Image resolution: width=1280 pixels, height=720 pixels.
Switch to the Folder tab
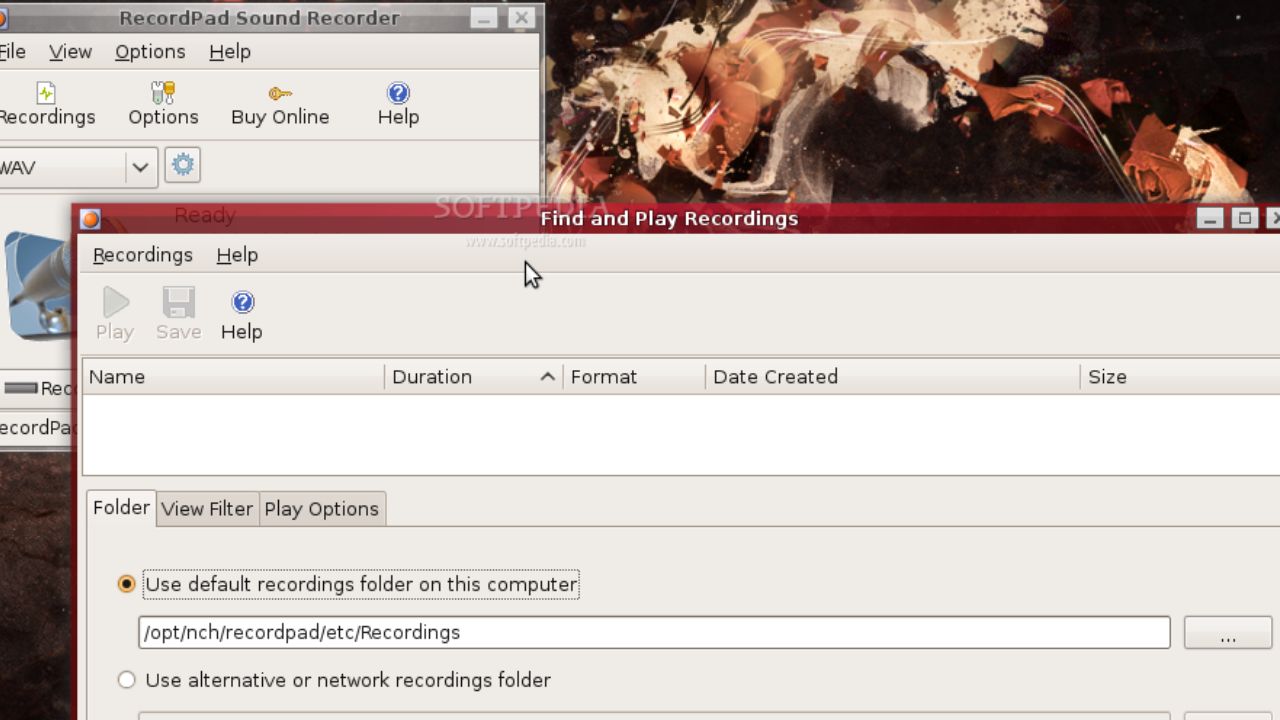[121, 508]
